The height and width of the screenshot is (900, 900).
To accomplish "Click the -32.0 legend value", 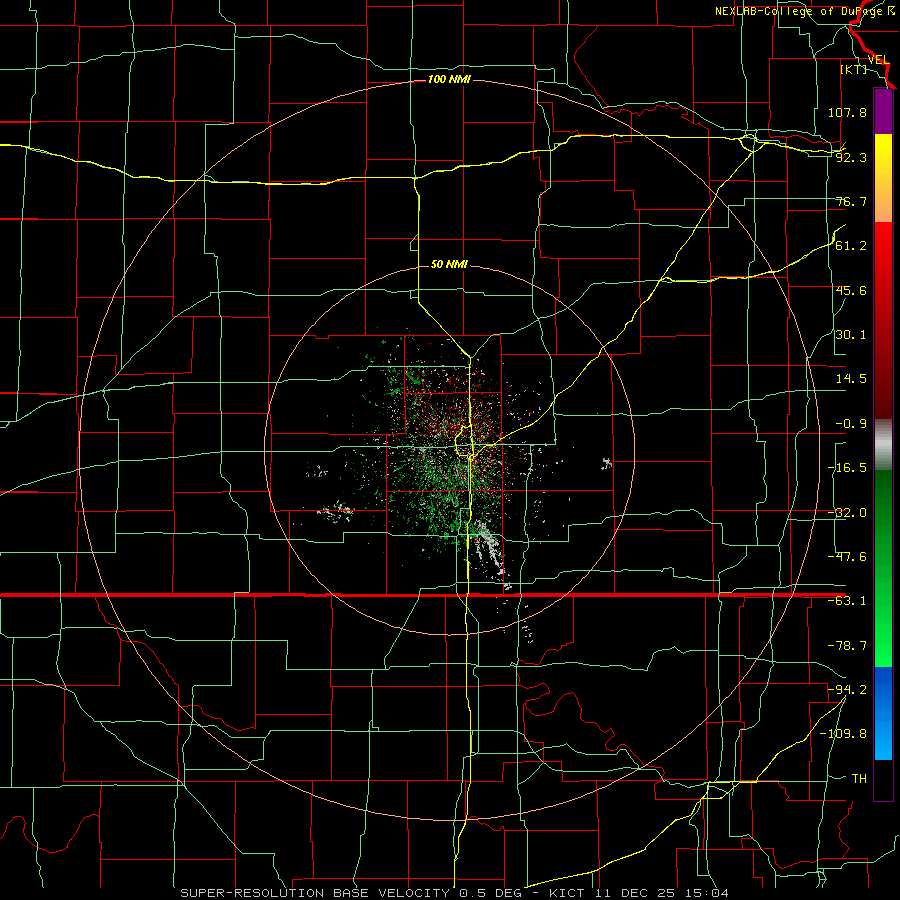I will point(847,513).
